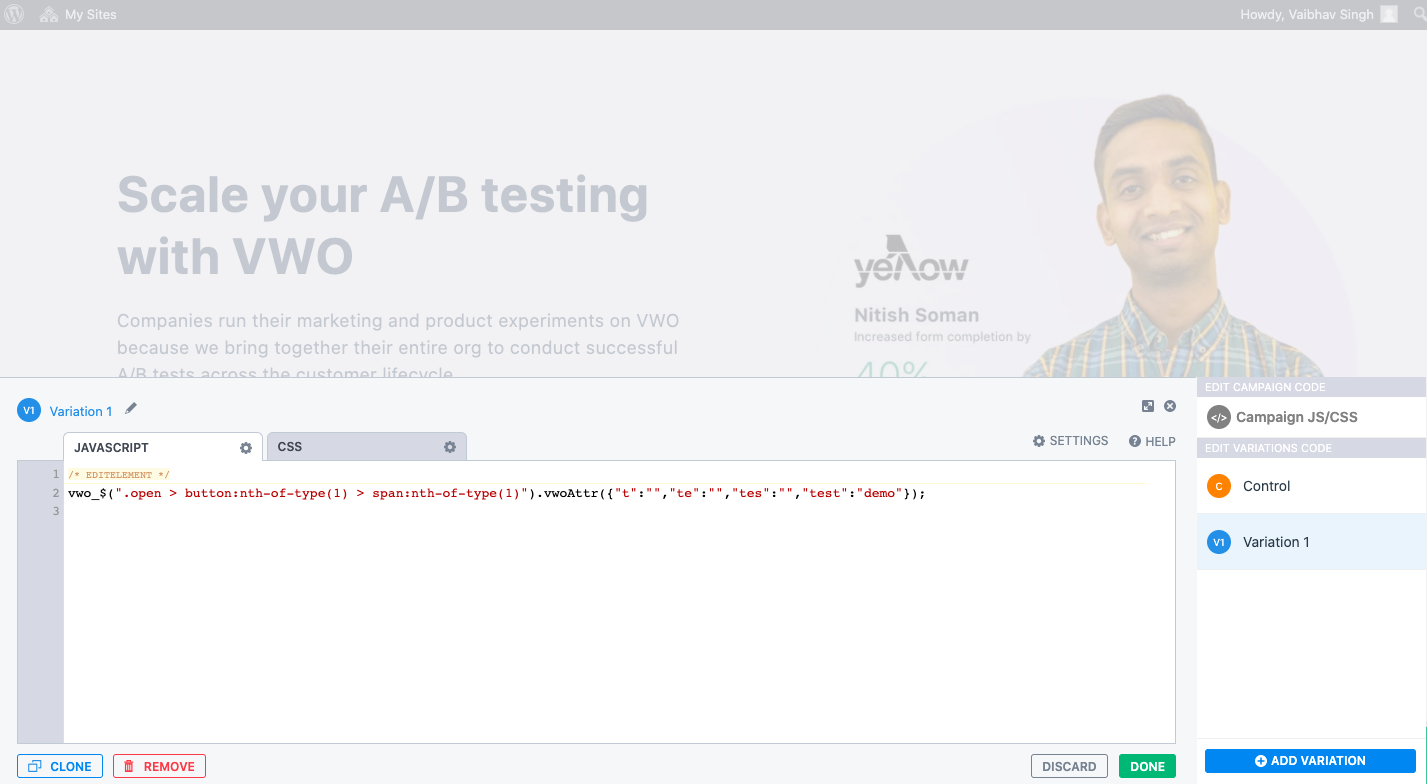Open CSS tab gear settings
The width and height of the screenshot is (1427, 784).
coord(450,447)
